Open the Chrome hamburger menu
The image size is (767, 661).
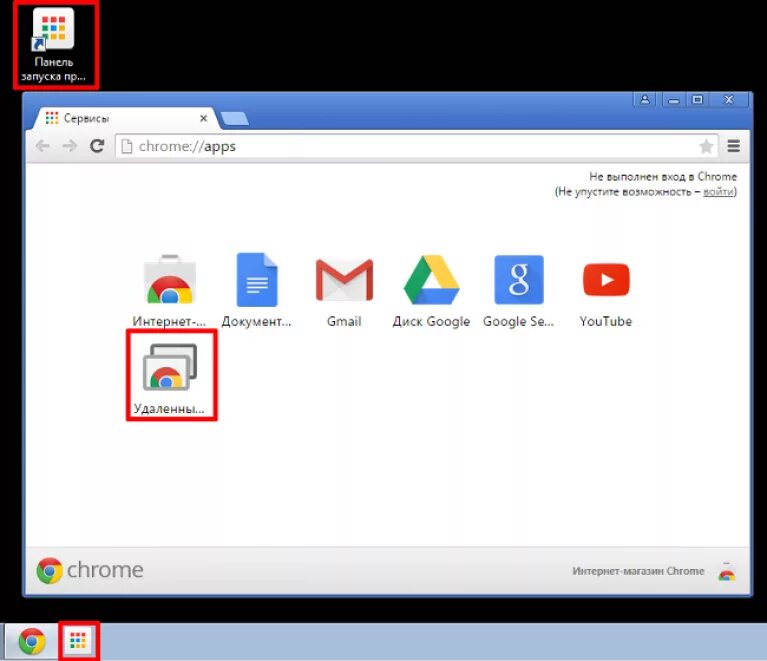point(733,146)
